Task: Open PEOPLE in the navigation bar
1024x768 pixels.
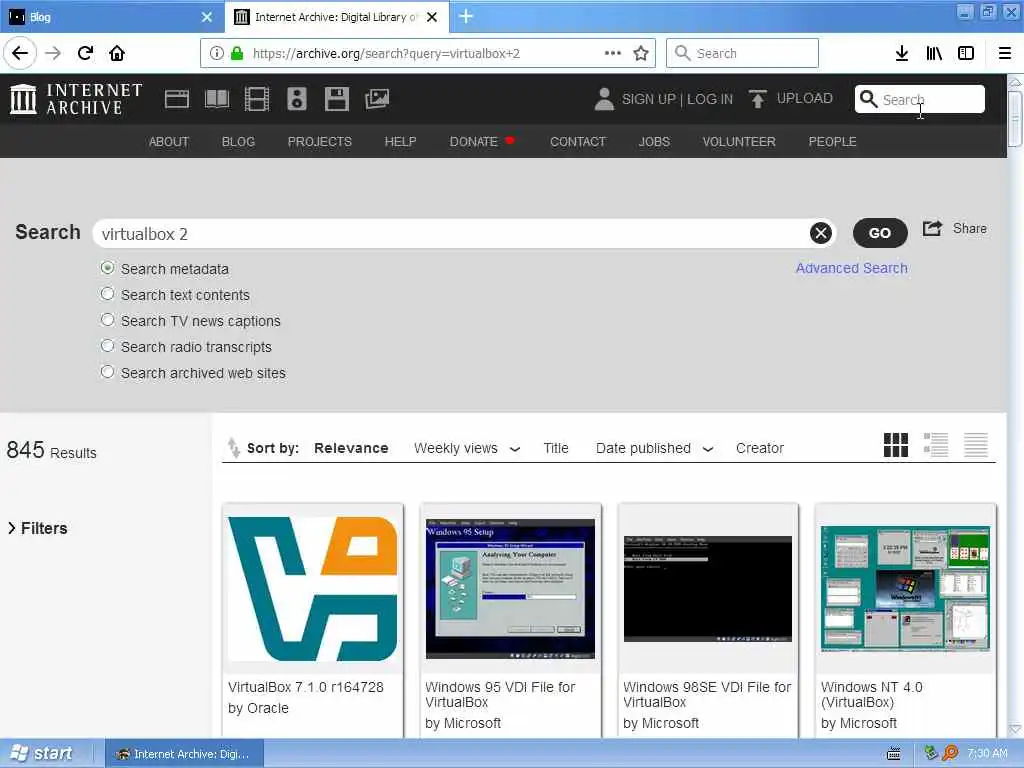Action: coord(833,142)
